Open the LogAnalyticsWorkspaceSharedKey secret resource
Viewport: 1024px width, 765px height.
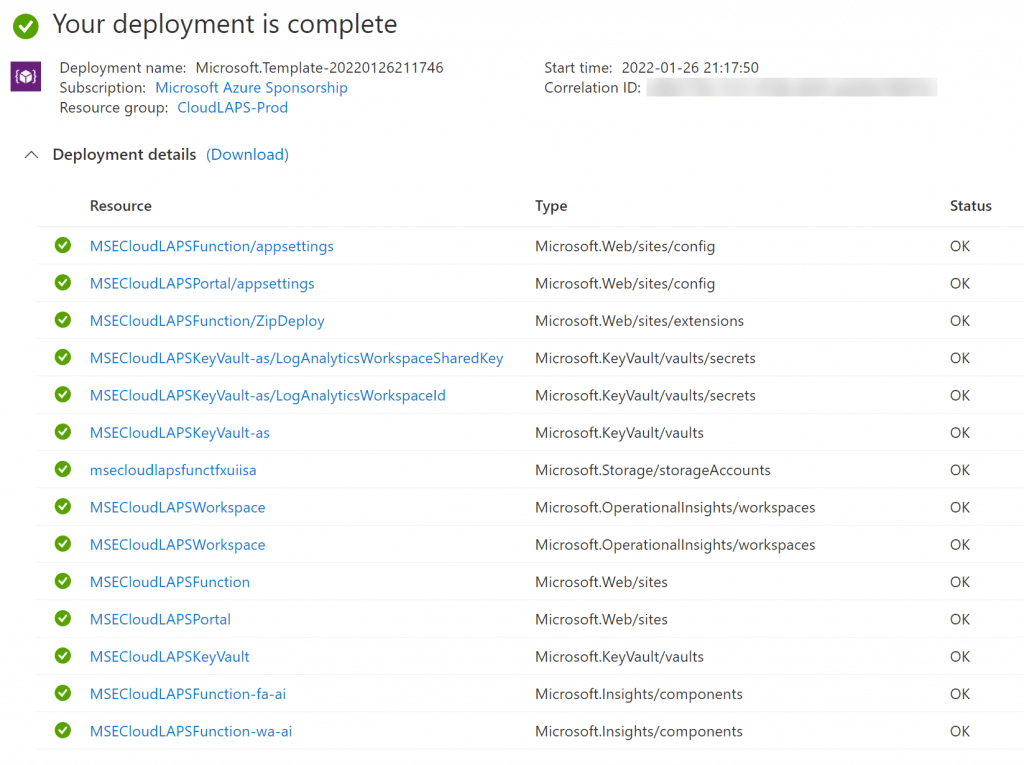click(x=296, y=358)
